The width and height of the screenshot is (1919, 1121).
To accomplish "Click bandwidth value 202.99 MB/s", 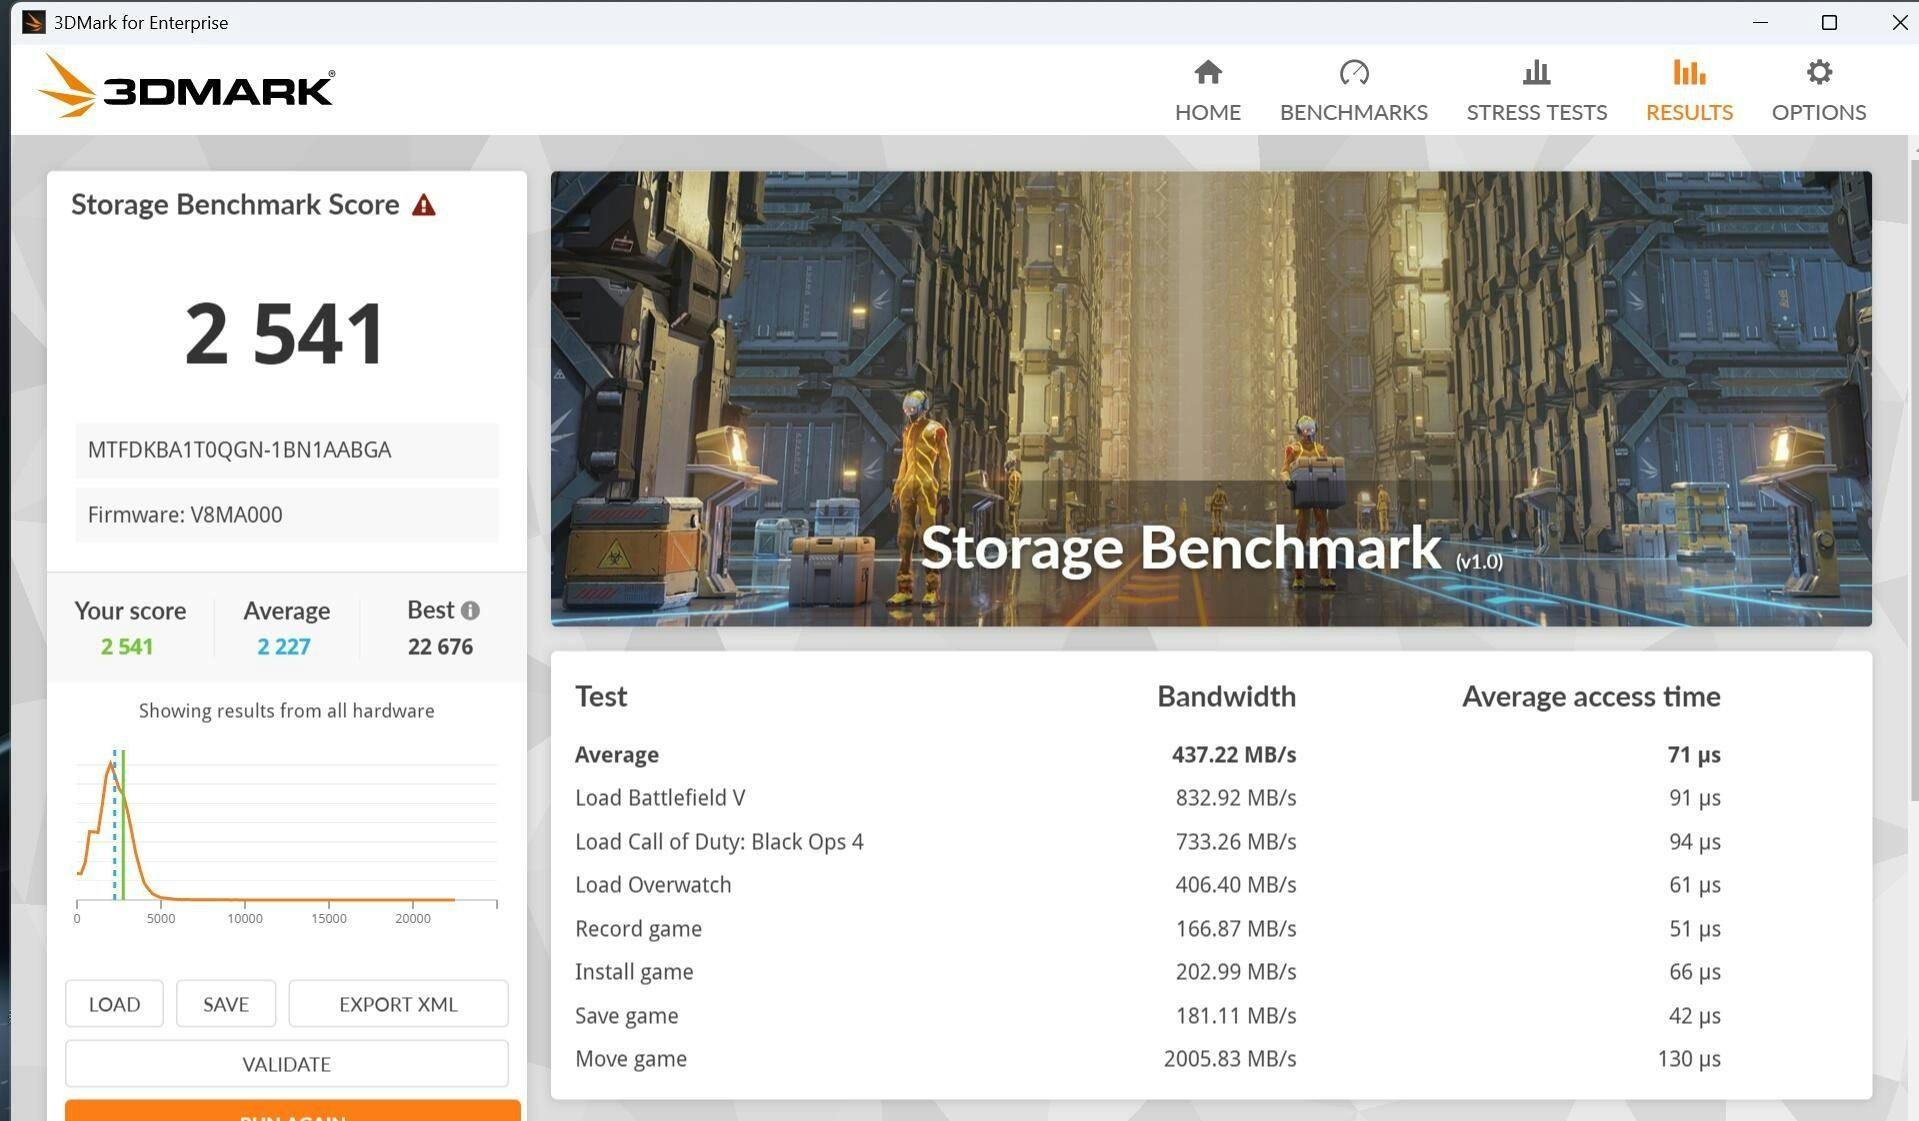I will point(1236,972).
